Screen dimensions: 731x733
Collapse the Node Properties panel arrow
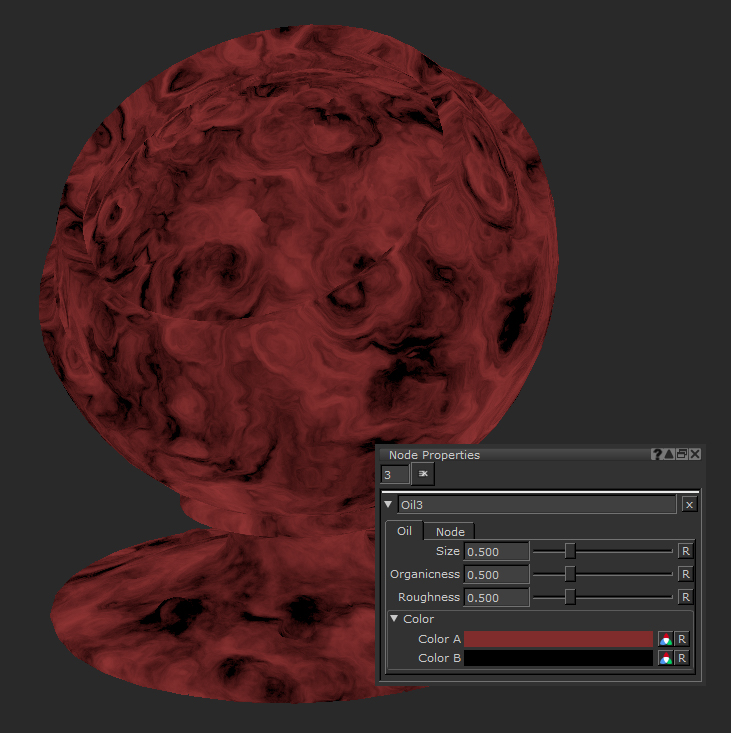tap(669, 454)
